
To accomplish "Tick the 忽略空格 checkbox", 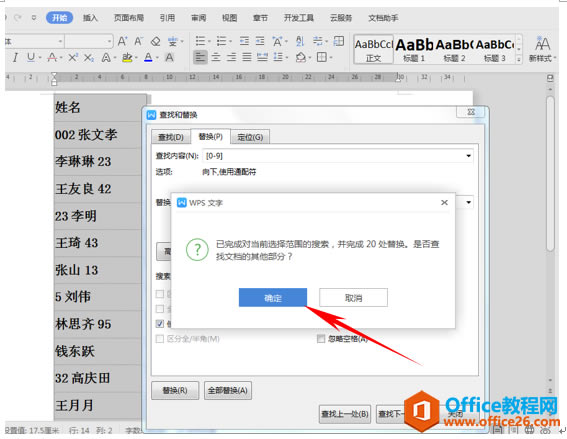I will (321, 339).
